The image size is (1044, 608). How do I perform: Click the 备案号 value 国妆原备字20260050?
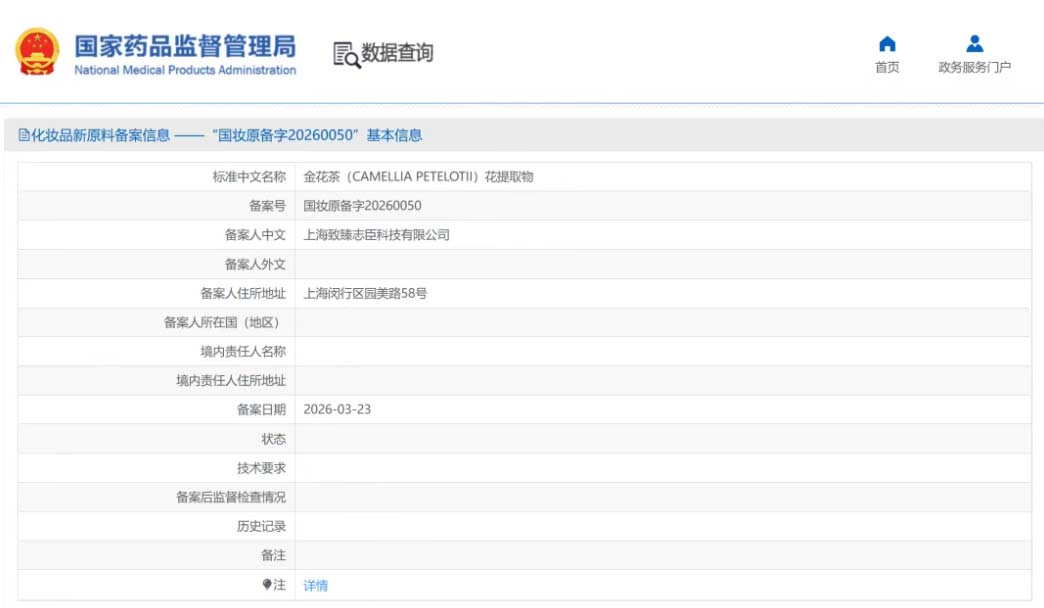click(x=362, y=206)
